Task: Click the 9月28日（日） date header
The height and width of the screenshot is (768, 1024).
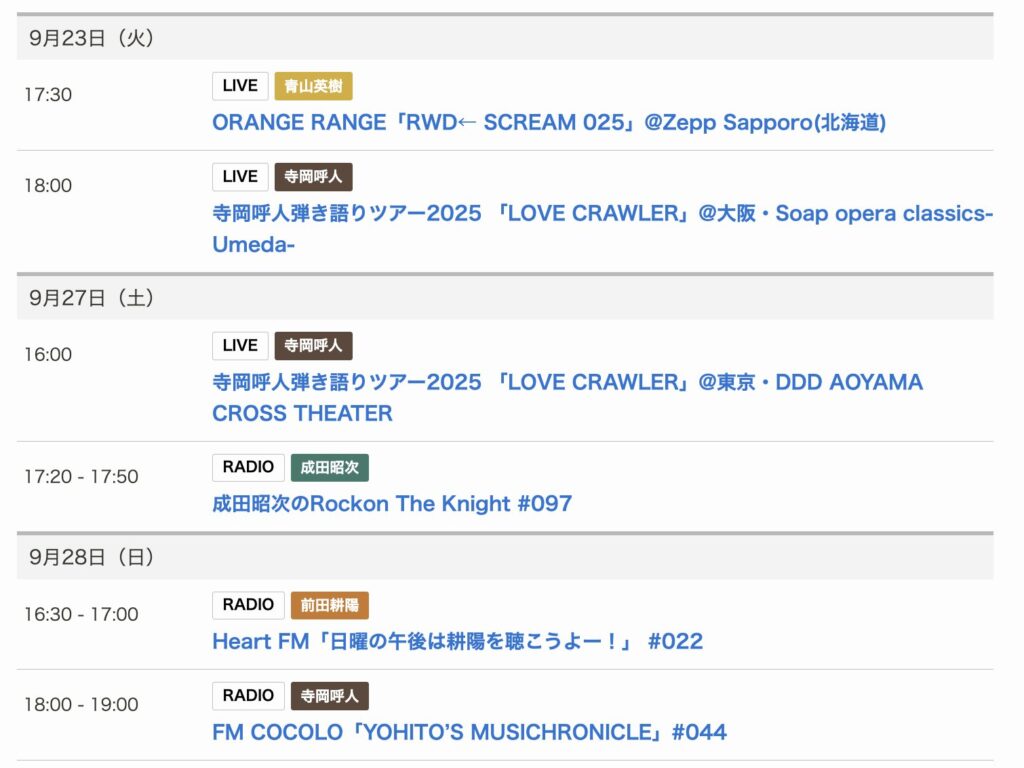Action: click(91, 557)
